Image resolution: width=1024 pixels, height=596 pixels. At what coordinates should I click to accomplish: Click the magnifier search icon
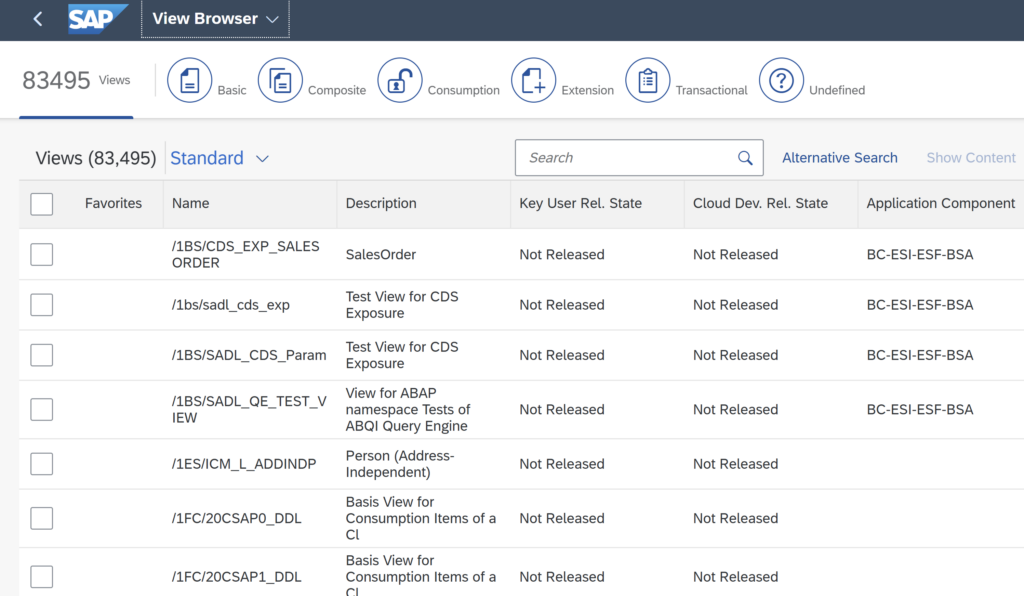tap(745, 158)
